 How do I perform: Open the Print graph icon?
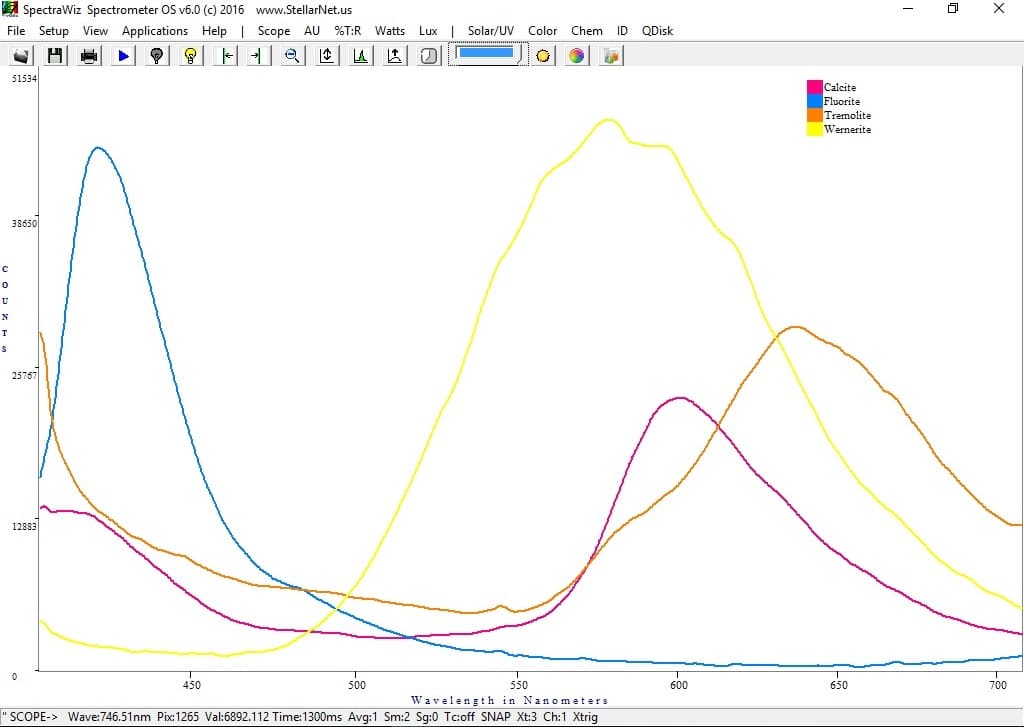pos(87,55)
